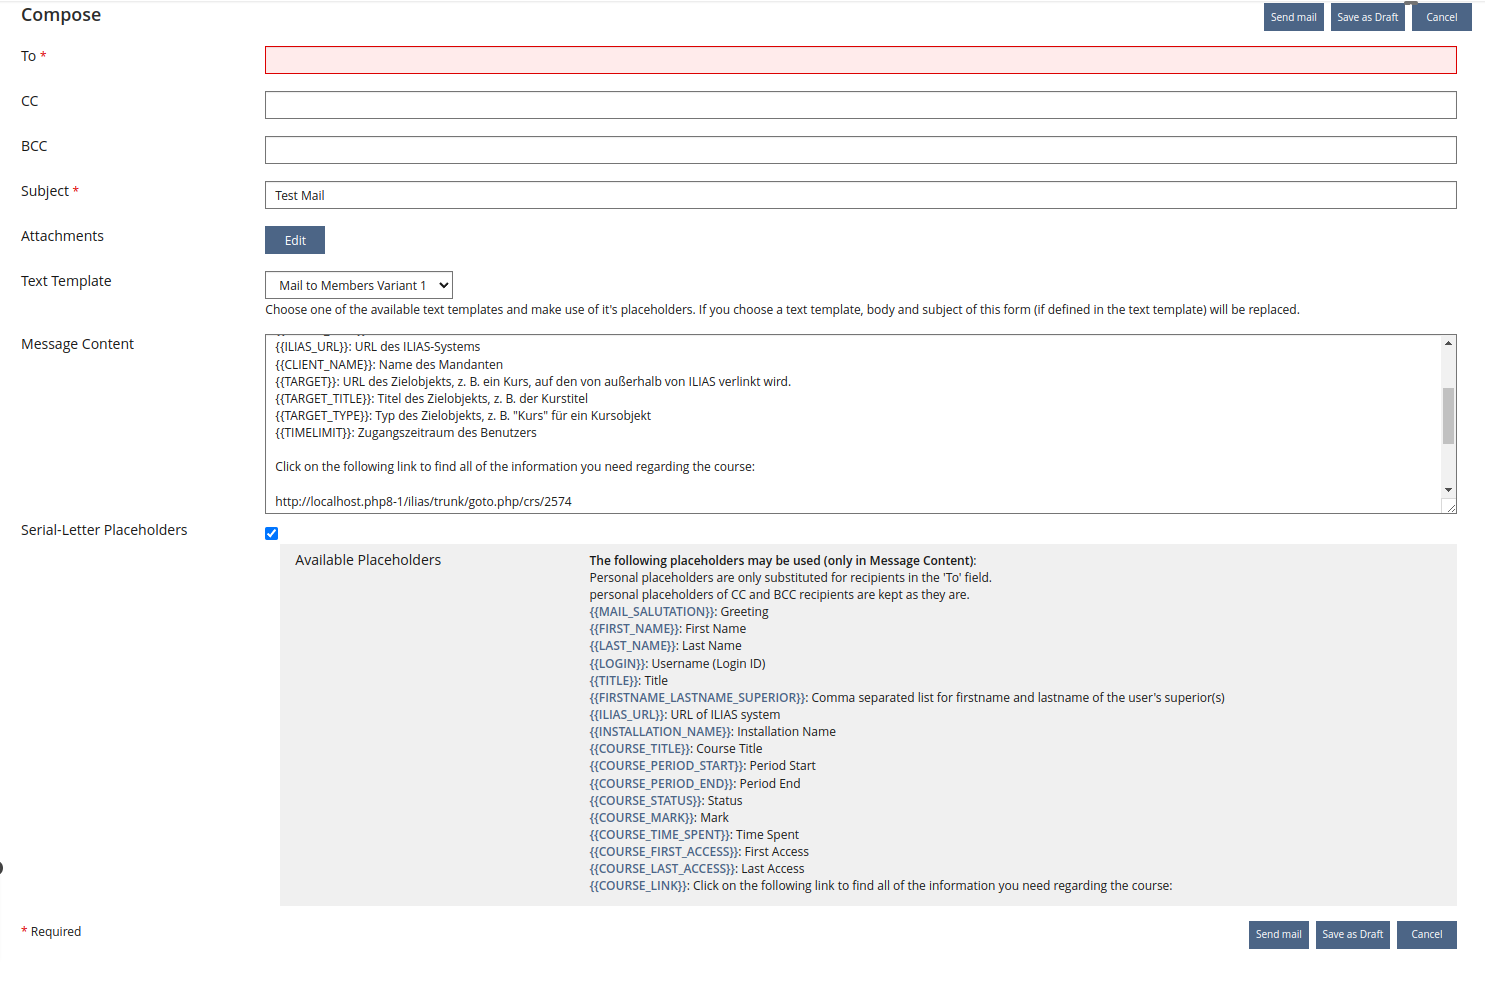Open the Text Template dropdown
Image resolution: width=1485 pixels, height=985 pixels.
(x=359, y=285)
